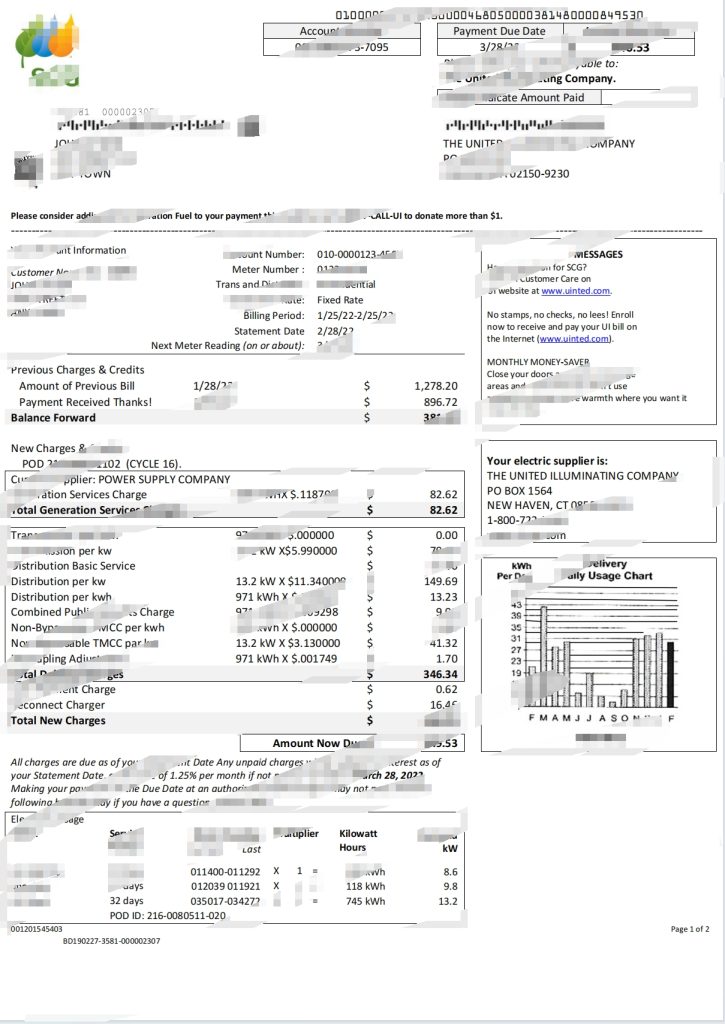Click the payment amount '896.72'
The height and width of the screenshot is (1024, 725).
[441, 402]
